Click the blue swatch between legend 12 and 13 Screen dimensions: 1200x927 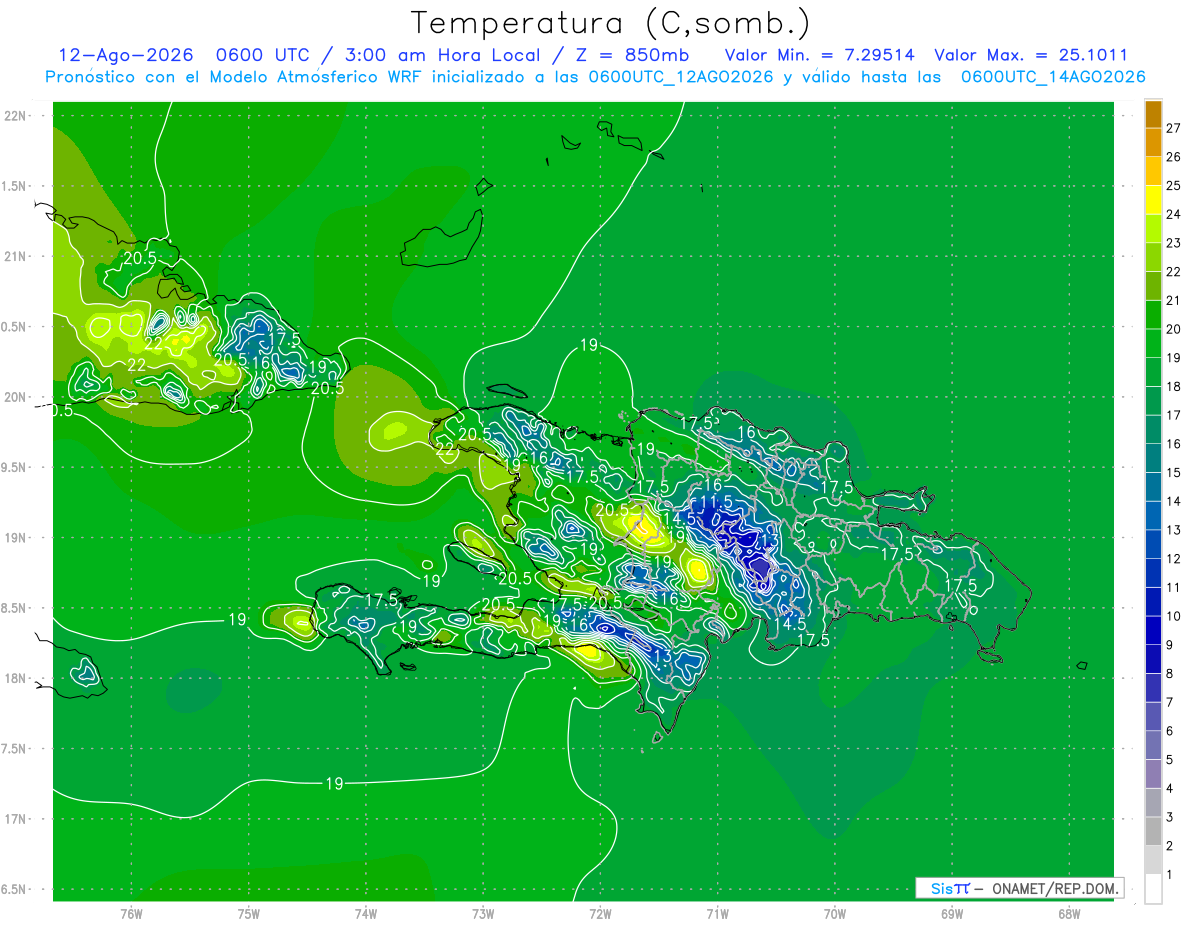point(1153,544)
